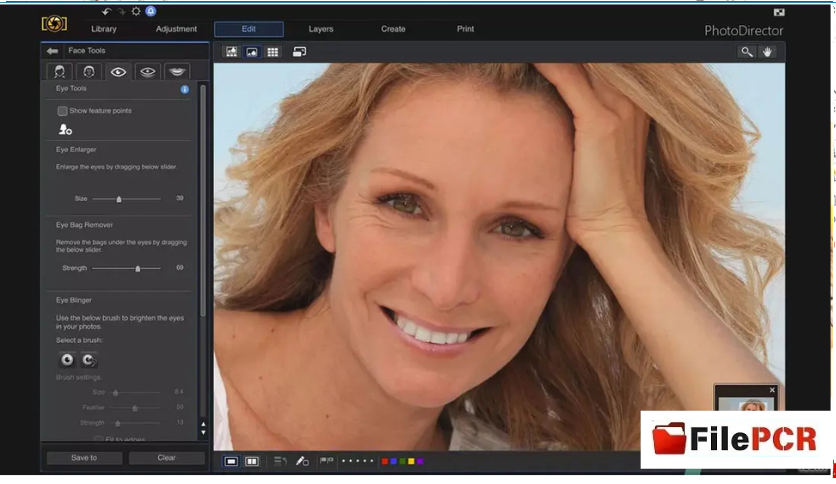
Task: Open notifications via the blue bell icon
Action: pos(151,11)
